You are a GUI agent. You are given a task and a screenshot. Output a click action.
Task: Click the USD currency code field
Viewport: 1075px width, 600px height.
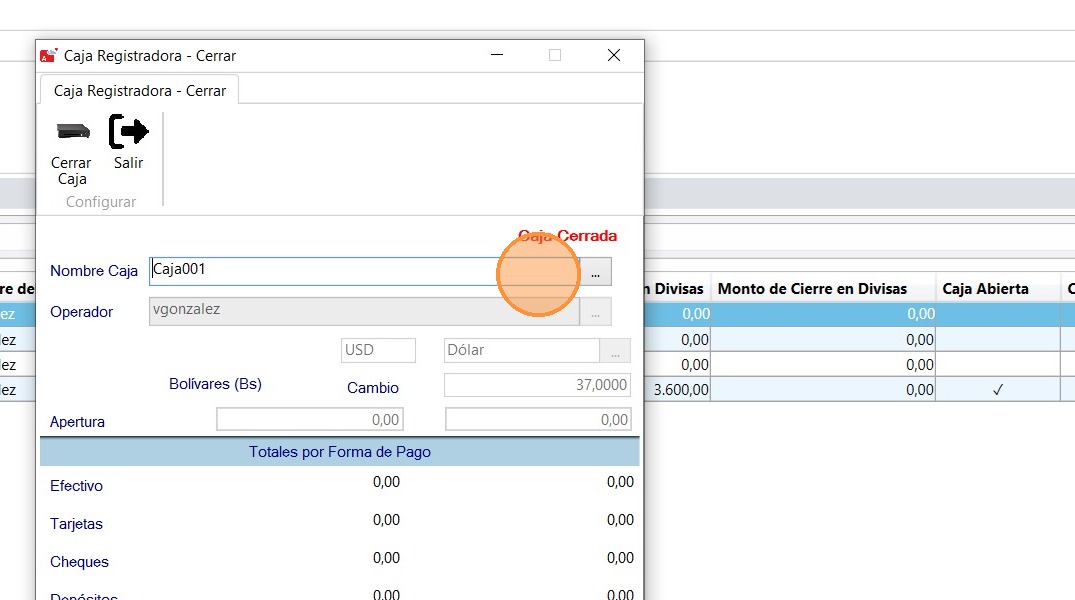coord(378,350)
